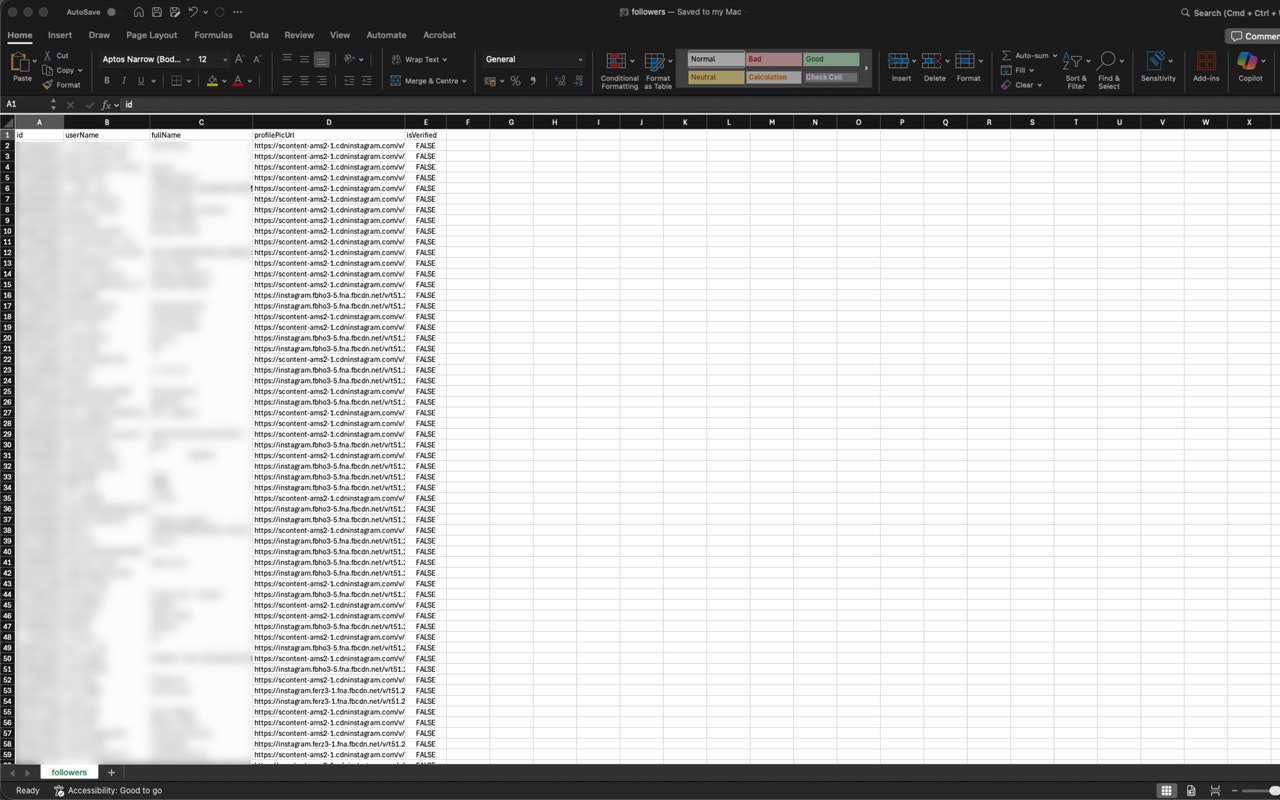Apply the Neutral cell style swatch
This screenshot has height=800, width=1280.
point(716,77)
